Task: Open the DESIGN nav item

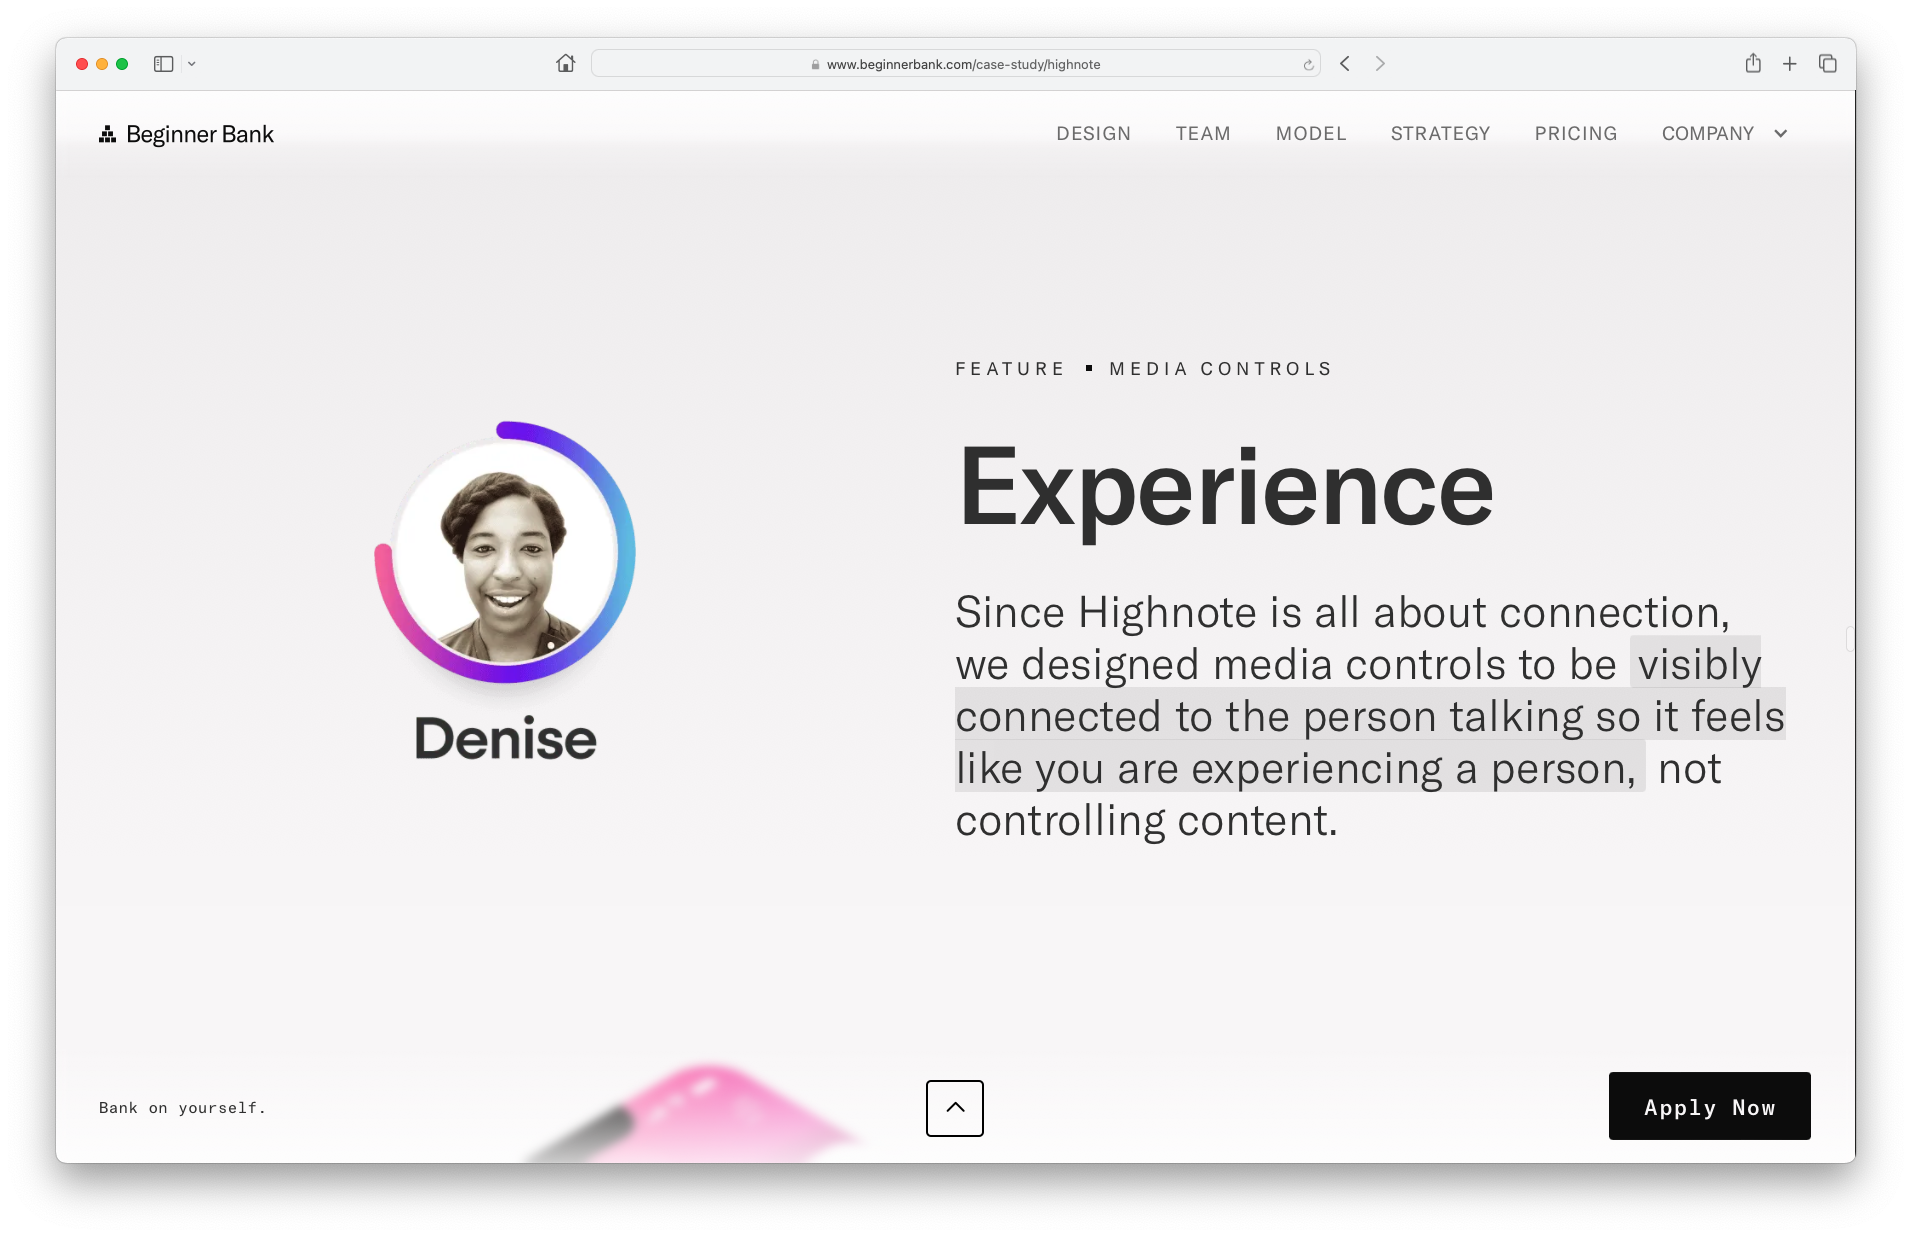Action: (x=1093, y=134)
